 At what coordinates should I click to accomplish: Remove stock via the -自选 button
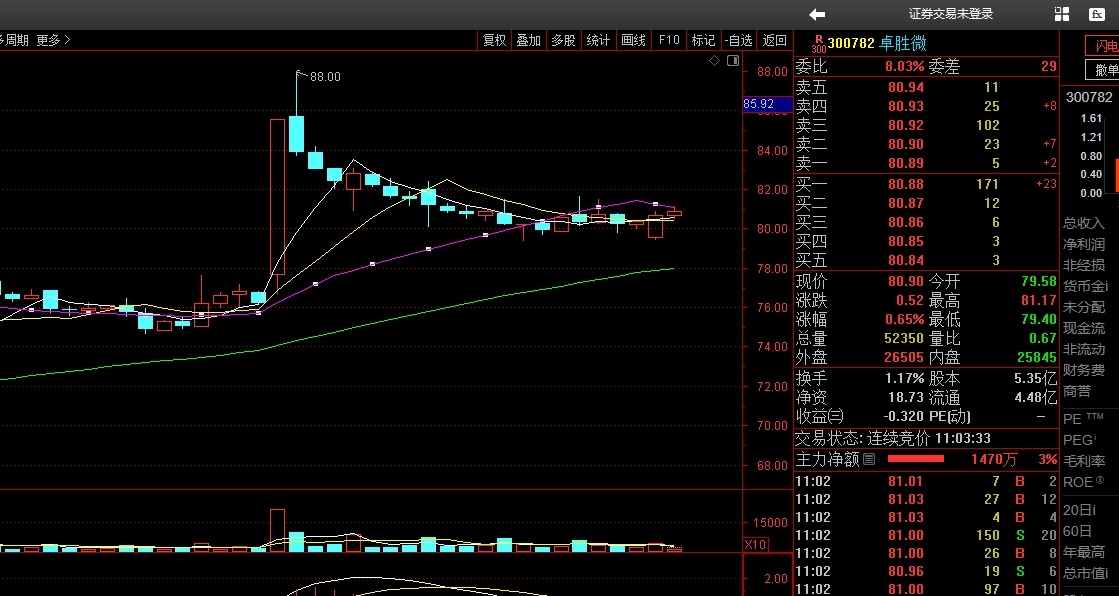[738, 41]
